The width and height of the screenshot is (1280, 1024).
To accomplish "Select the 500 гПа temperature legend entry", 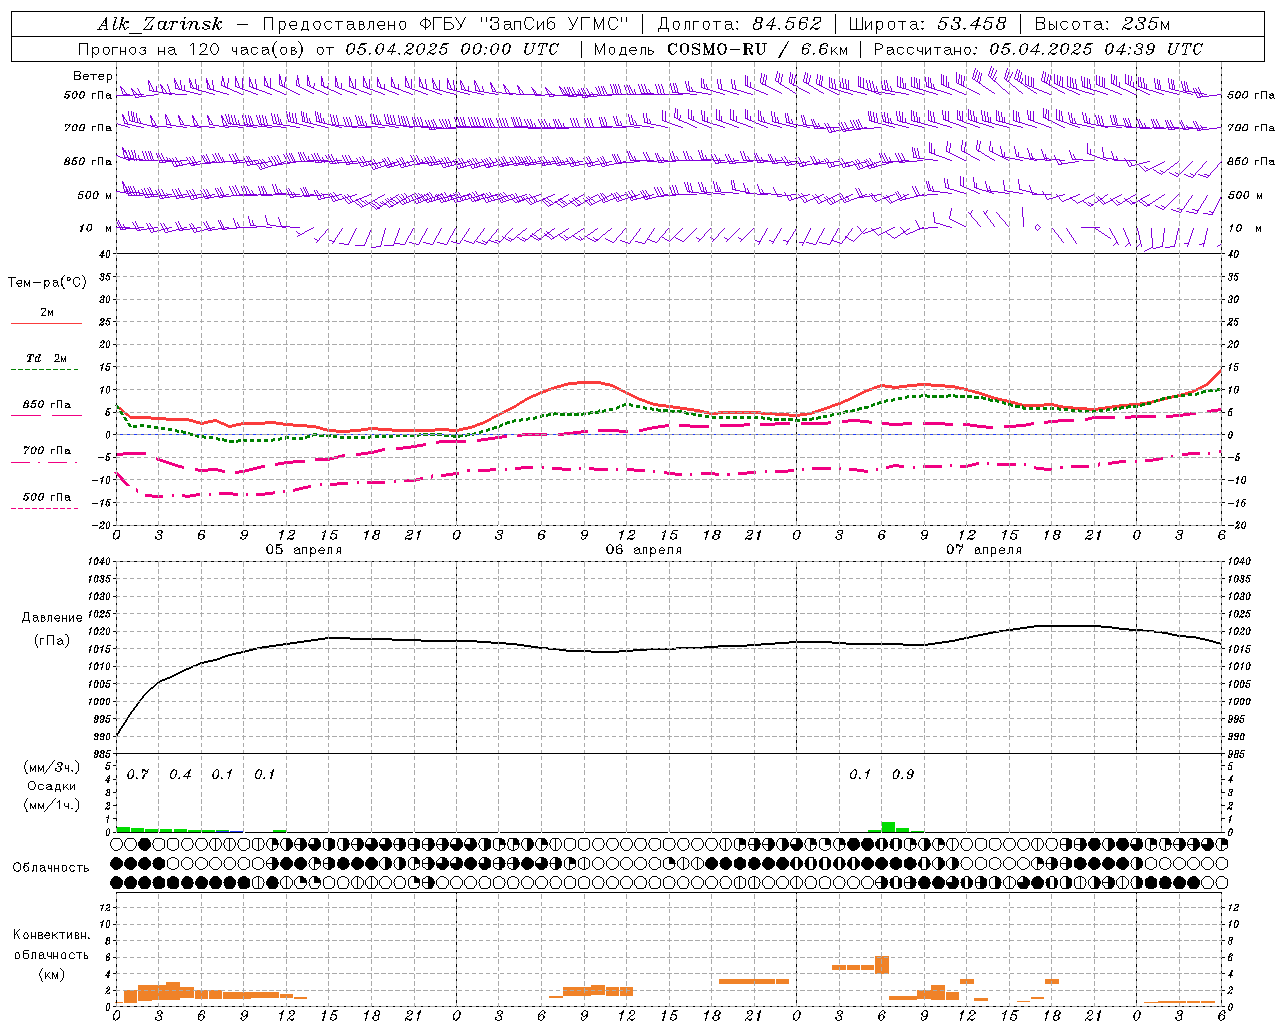I will coord(47,497).
